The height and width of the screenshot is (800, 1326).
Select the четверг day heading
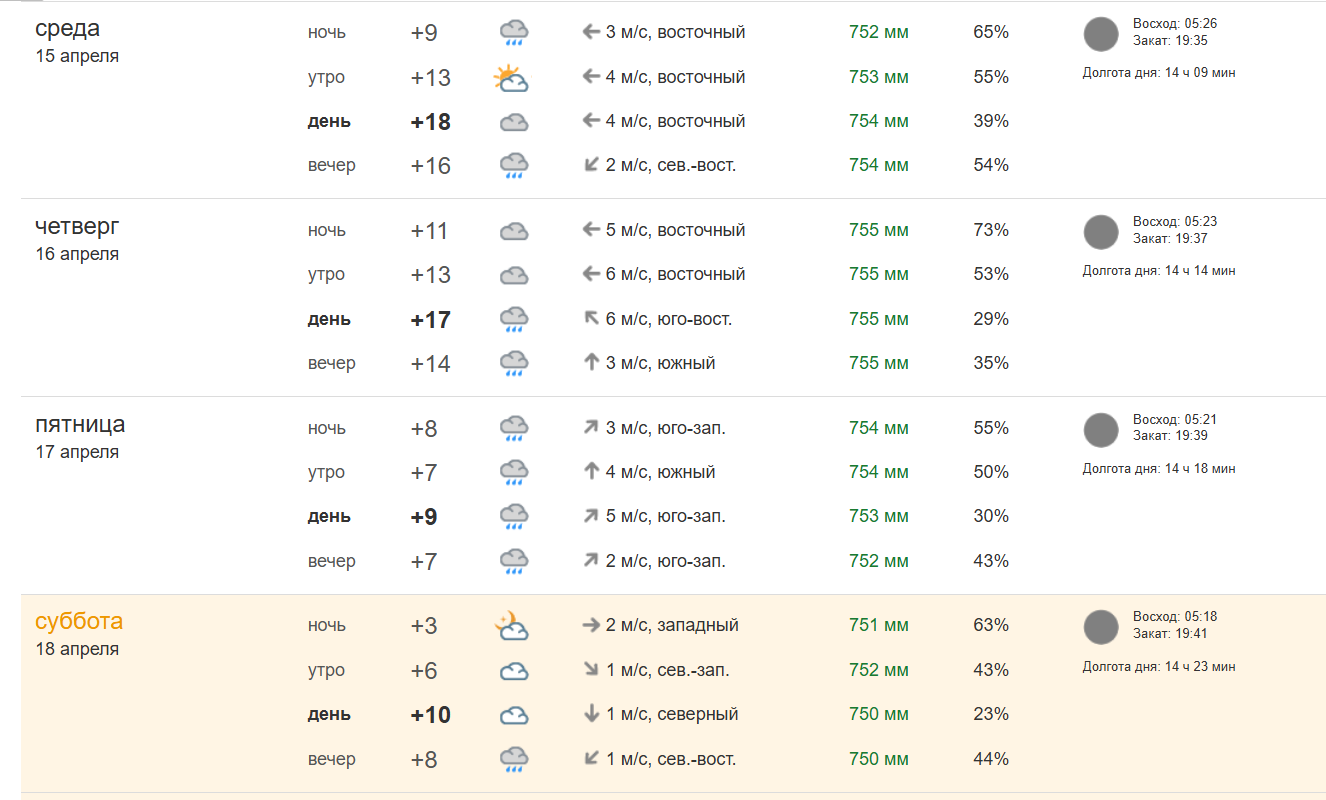tap(77, 226)
